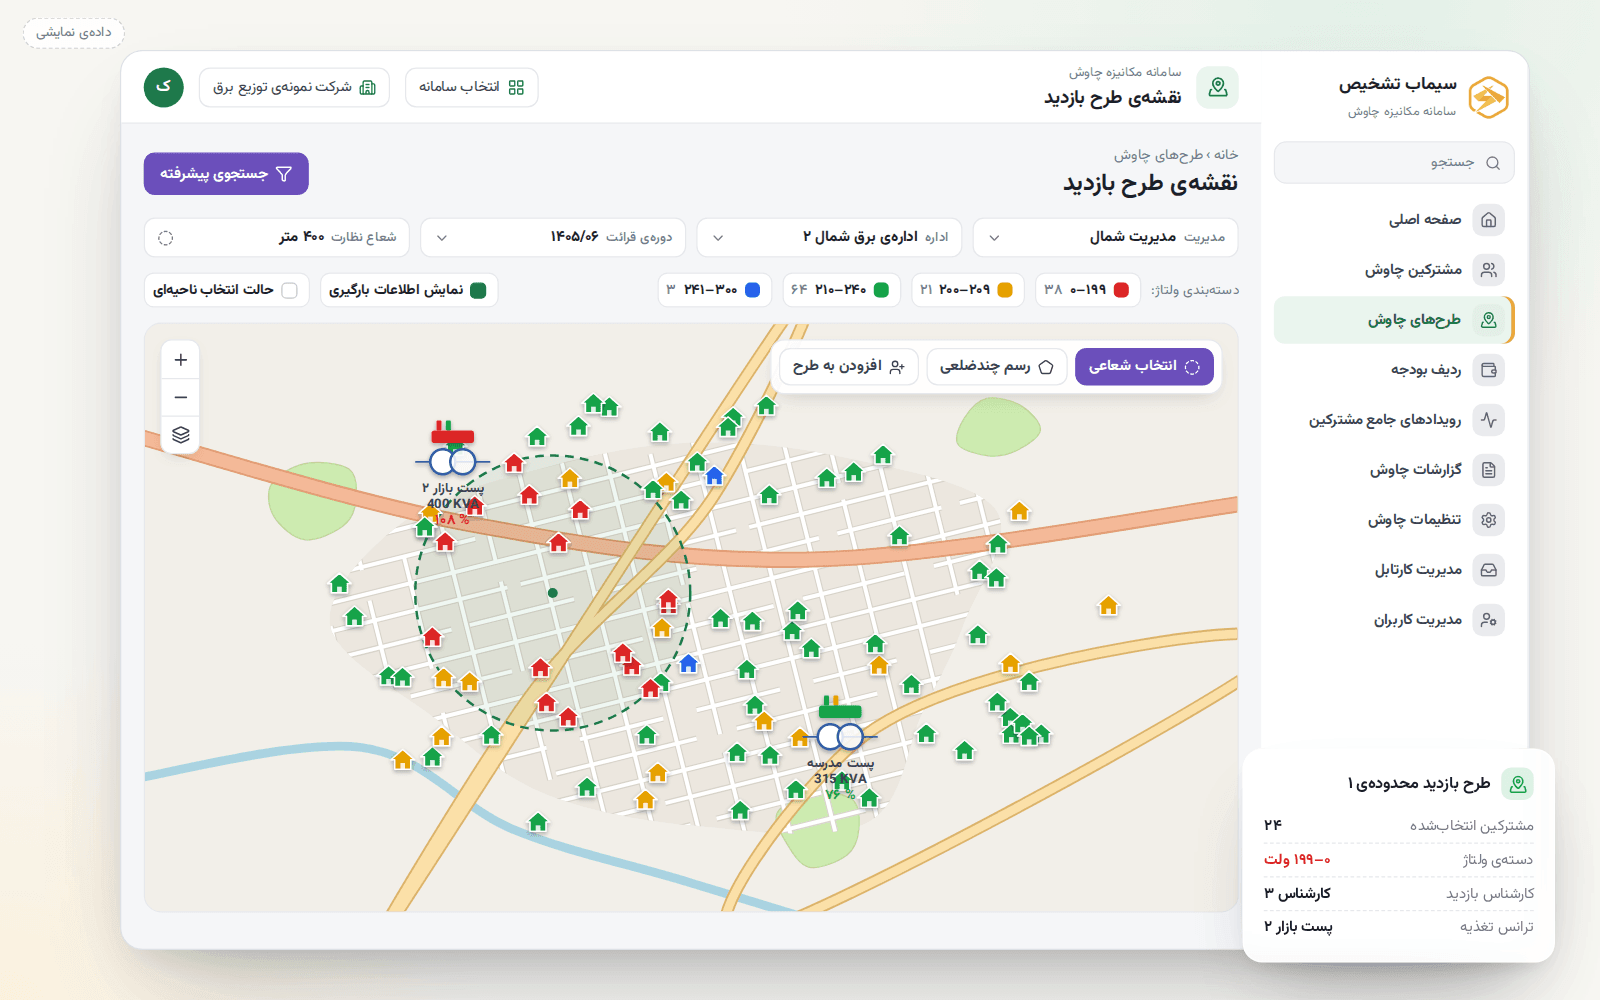Select انتخاب شعاعی map tool
The height and width of the screenshot is (1000, 1600).
click(x=1144, y=367)
